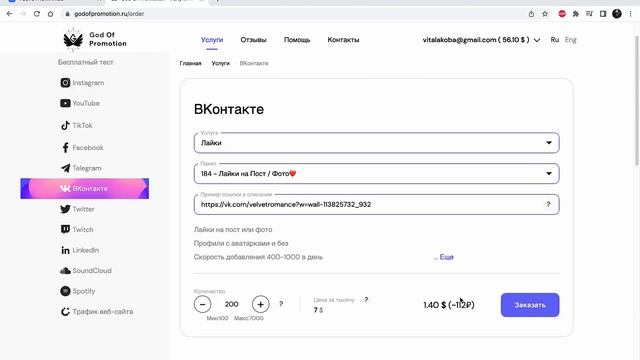This screenshot has height=360, width=640.
Task: Bookmark page with the star icon
Action: click(545, 13)
